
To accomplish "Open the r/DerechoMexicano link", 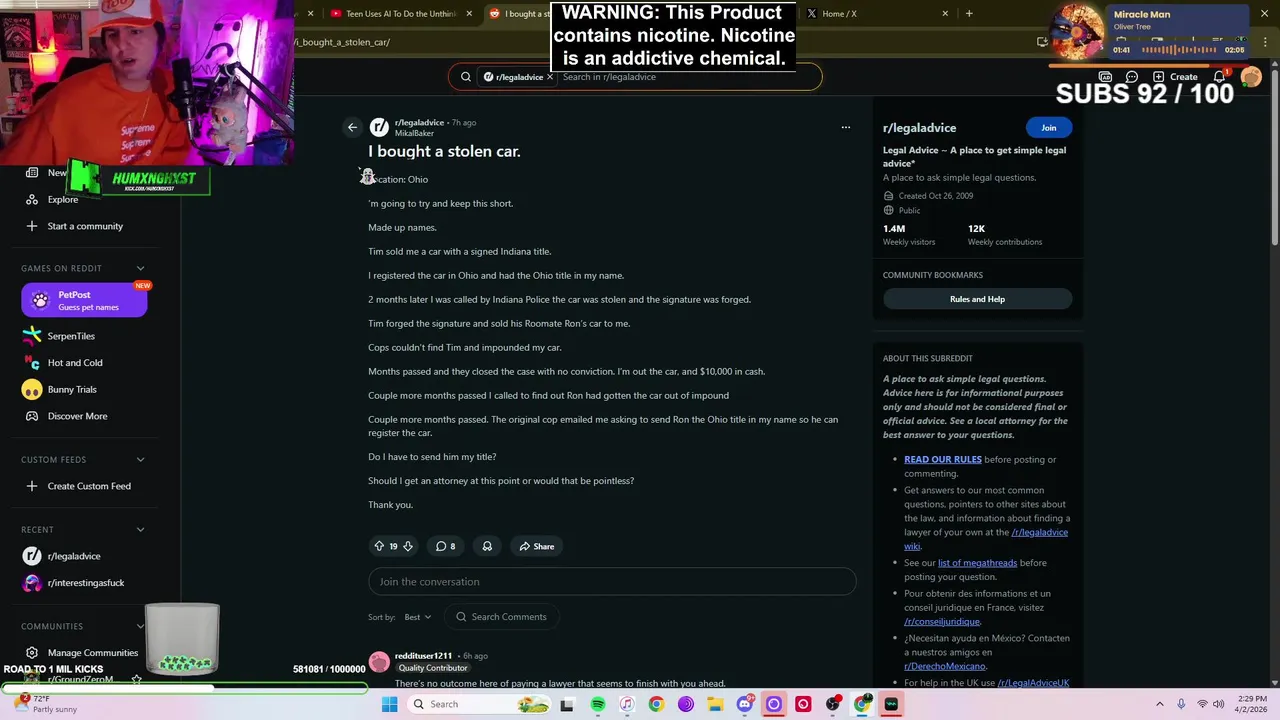I will [x=944, y=666].
